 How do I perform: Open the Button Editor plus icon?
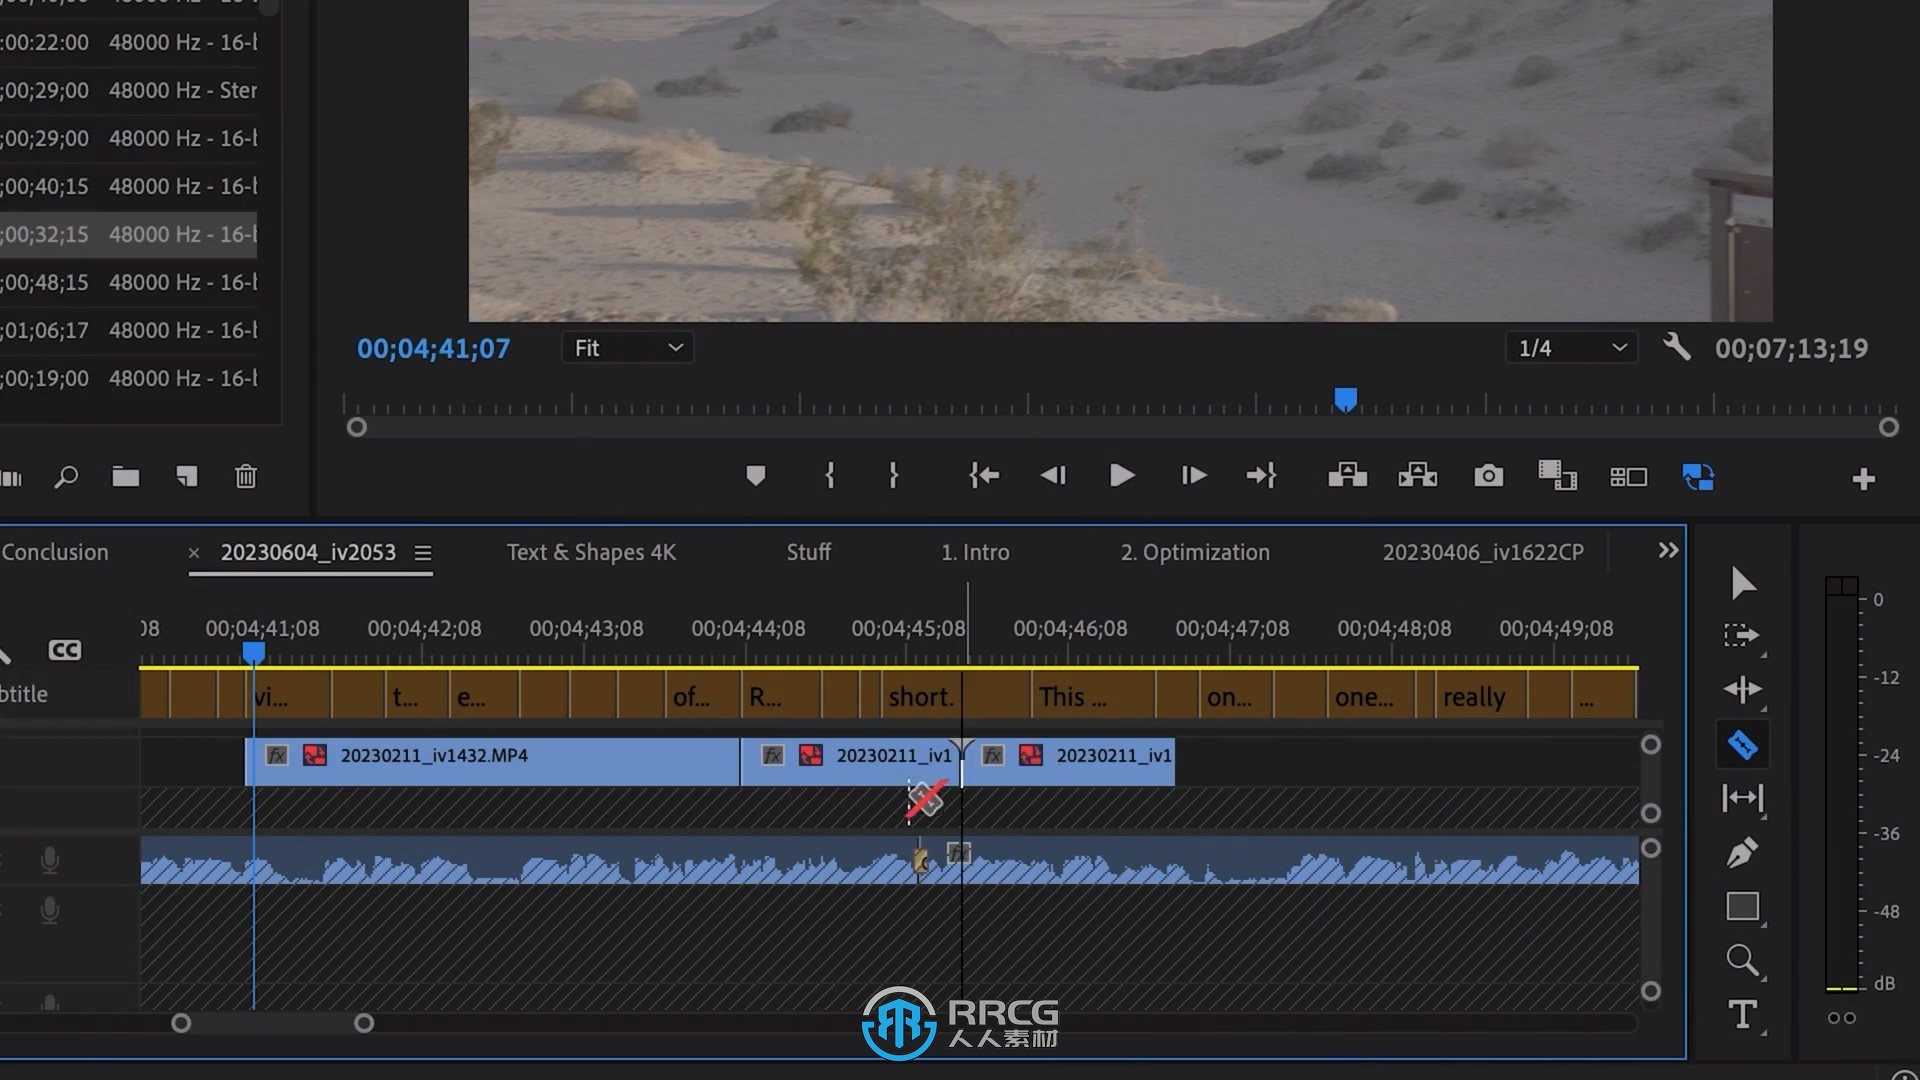click(x=1863, y=479)
